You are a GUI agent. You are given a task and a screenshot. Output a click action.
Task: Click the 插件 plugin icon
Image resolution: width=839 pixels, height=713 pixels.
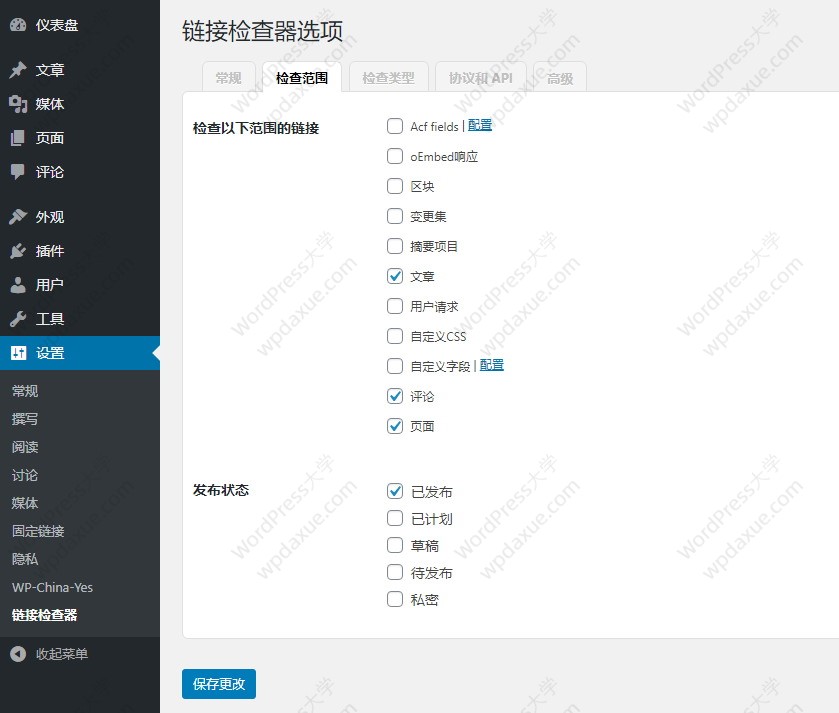click(x=18, y=251)
